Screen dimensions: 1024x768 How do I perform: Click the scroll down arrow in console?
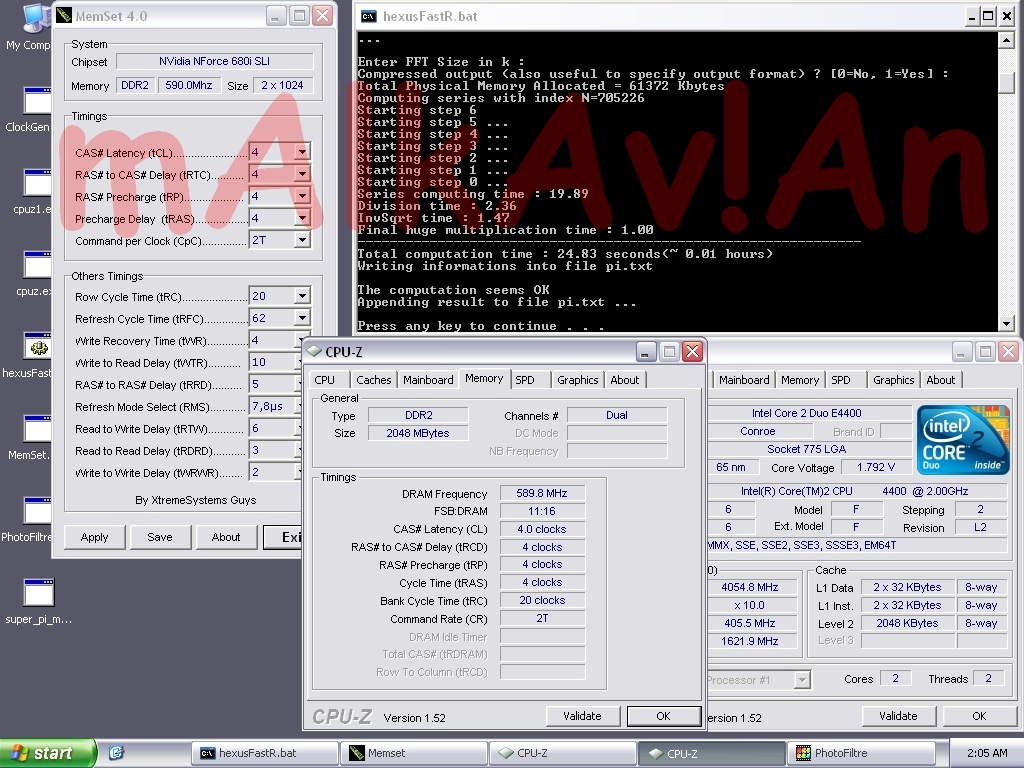point(1006,323)
